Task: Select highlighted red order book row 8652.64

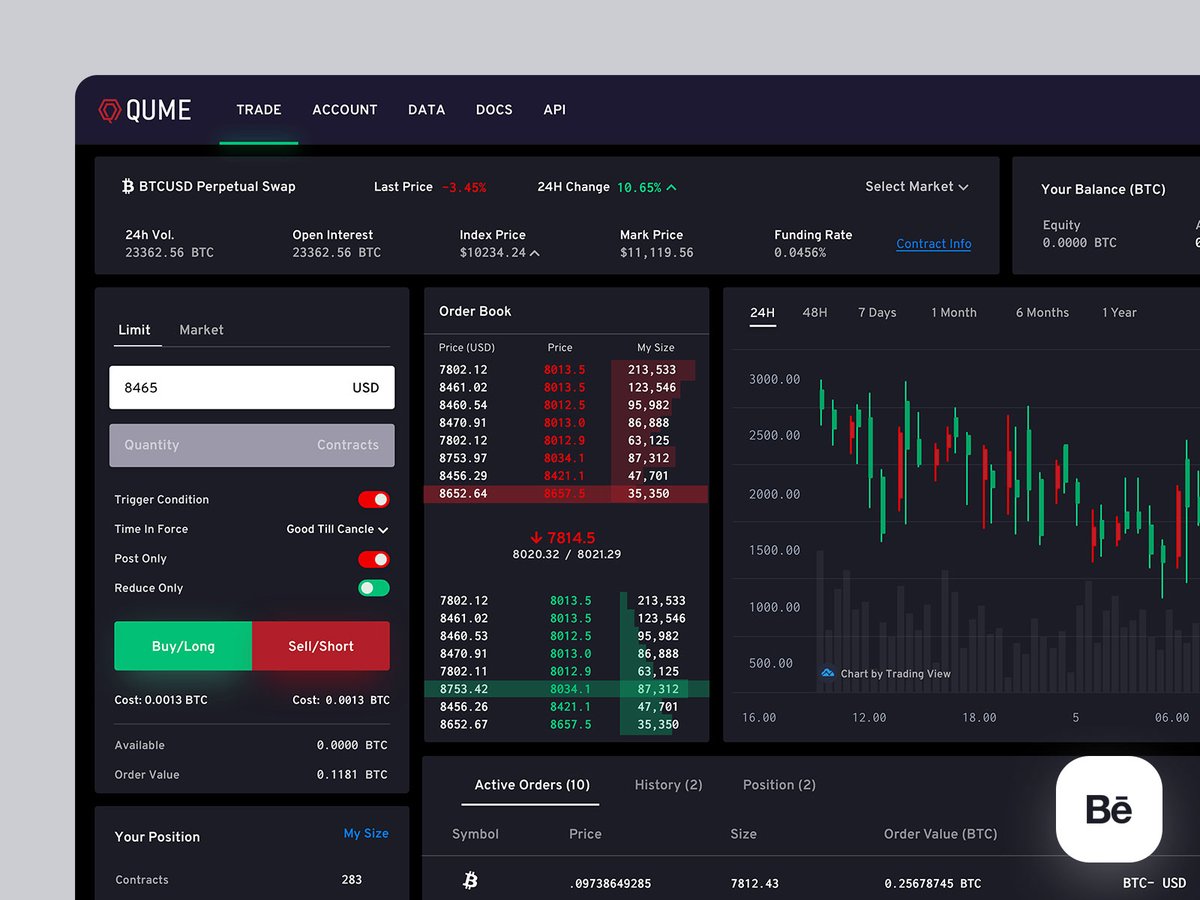Action: (x=566, y=494)
